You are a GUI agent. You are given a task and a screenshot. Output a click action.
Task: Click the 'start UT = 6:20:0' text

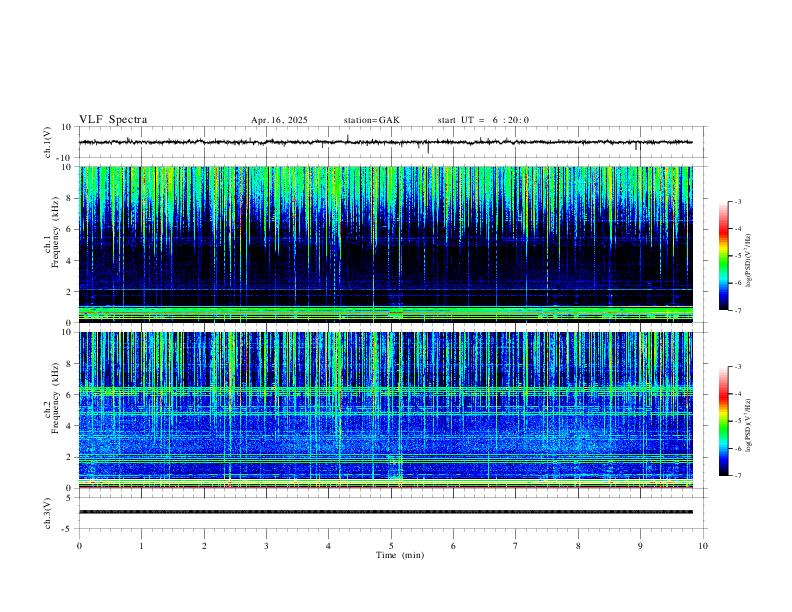point(483,120)
